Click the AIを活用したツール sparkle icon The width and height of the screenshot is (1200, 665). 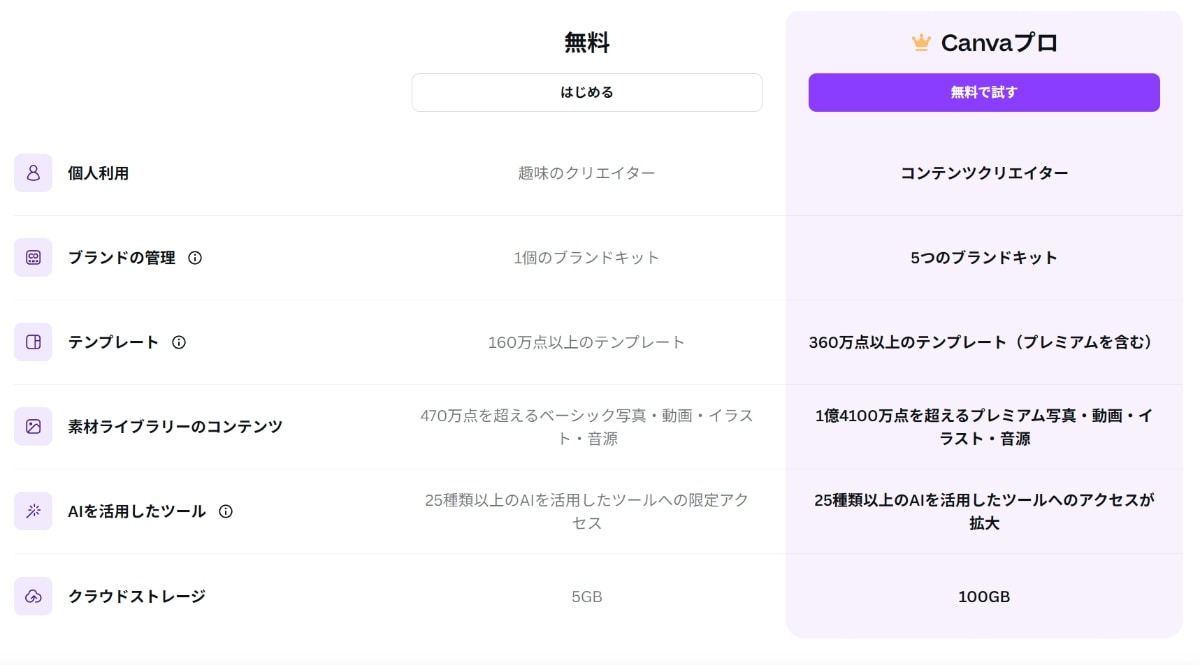pos(33,511)
